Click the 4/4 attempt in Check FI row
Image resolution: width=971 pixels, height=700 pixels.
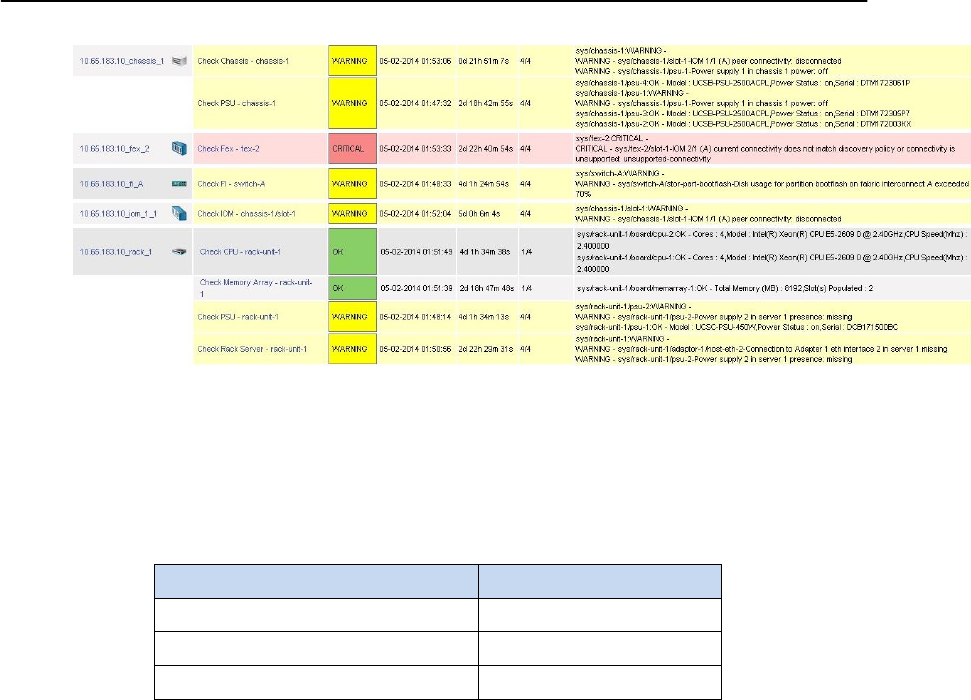[x=525, y=184]
